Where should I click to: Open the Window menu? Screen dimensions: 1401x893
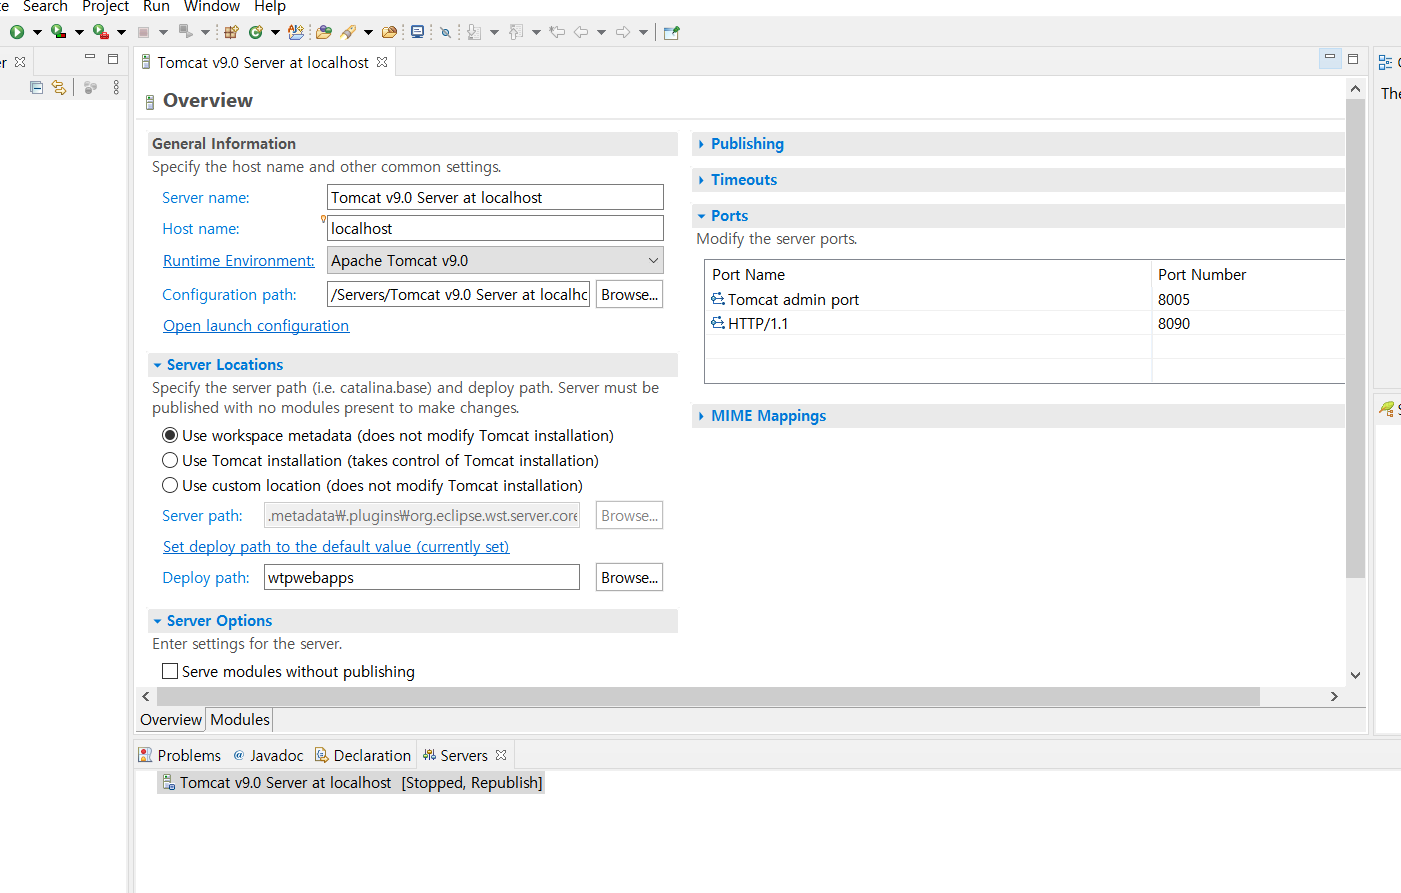pyautogui.click(x=212, y=7)
